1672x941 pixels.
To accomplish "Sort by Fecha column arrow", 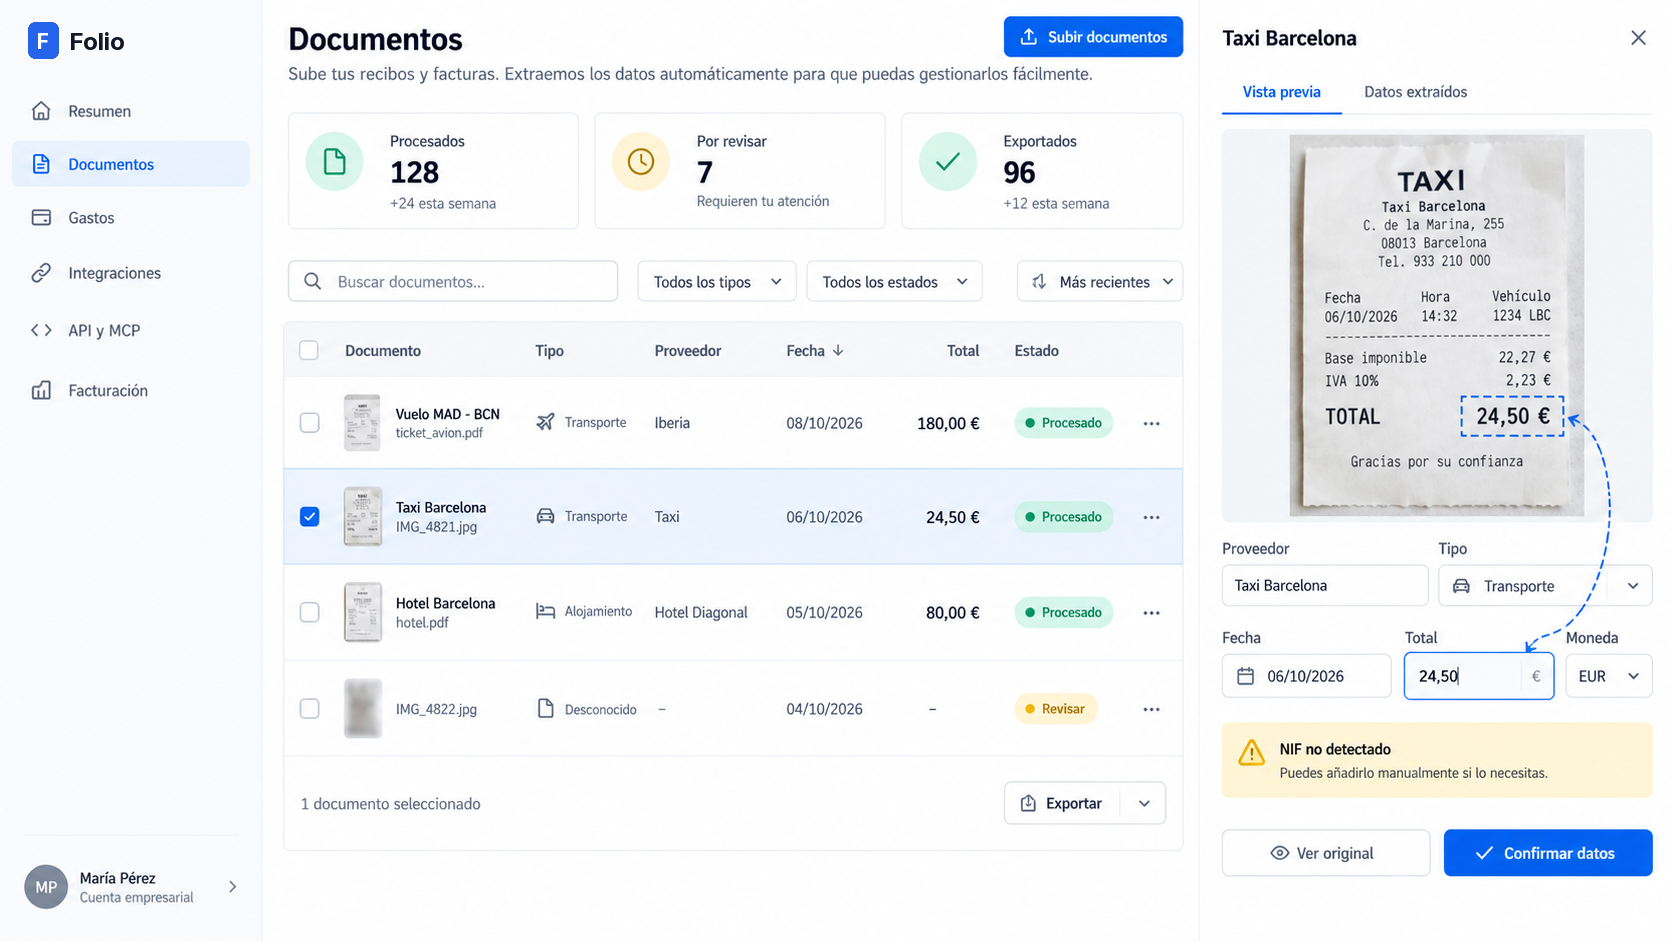I will pos(838,350).
